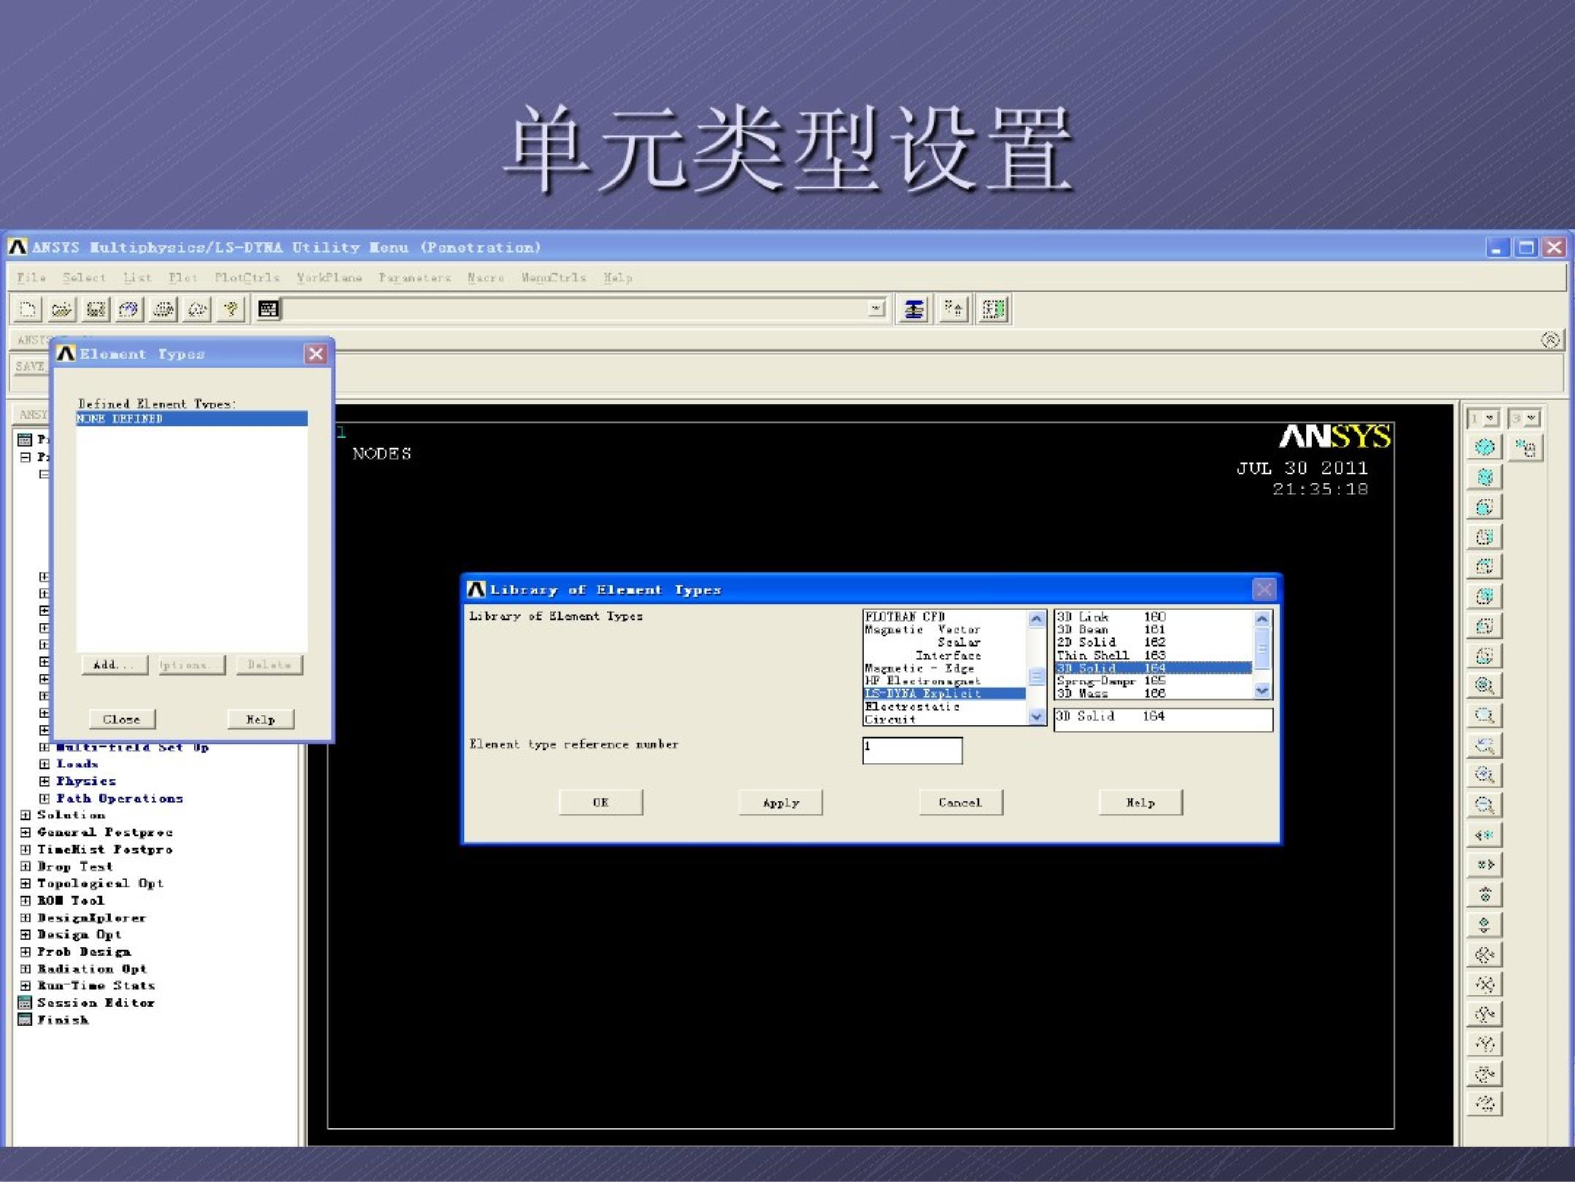
Task: Expand the Physics tree node
Action: (44, 781)
